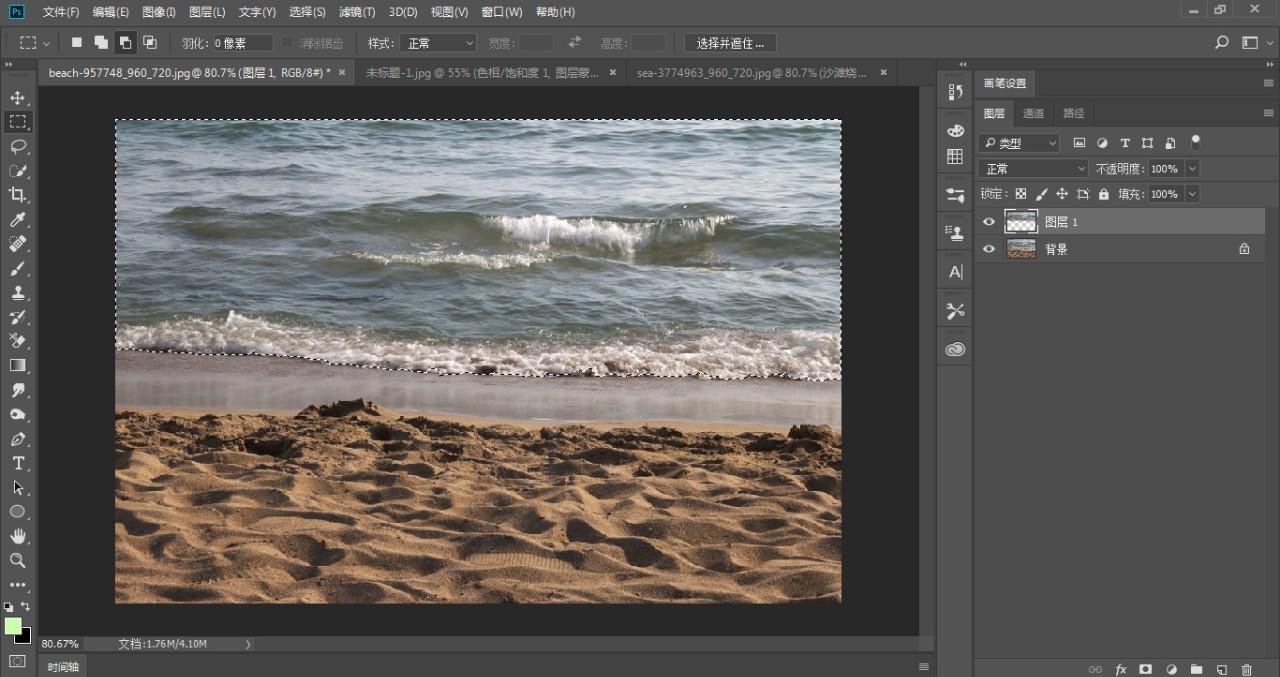Click the delete layer trash icon

click(1246, 669)
